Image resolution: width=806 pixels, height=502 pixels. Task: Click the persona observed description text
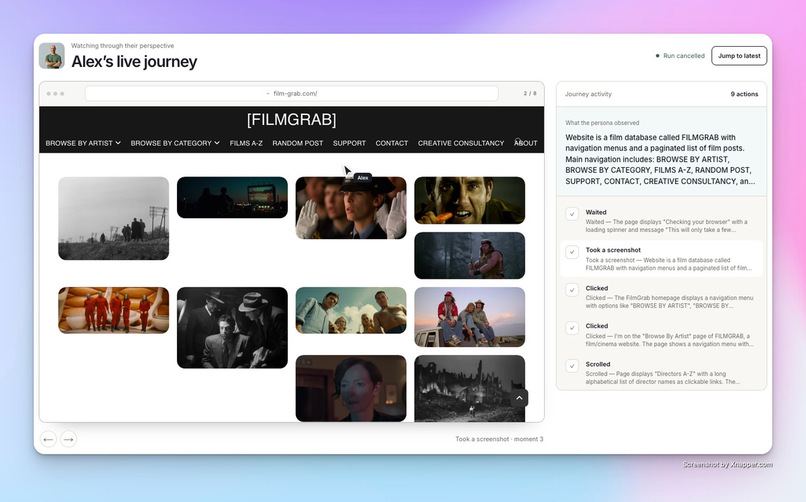pos(660,159)
